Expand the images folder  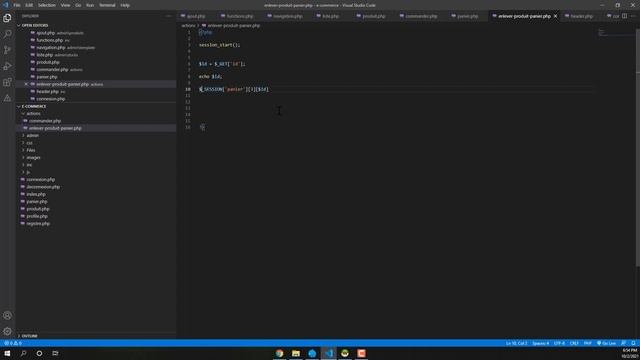33,158
